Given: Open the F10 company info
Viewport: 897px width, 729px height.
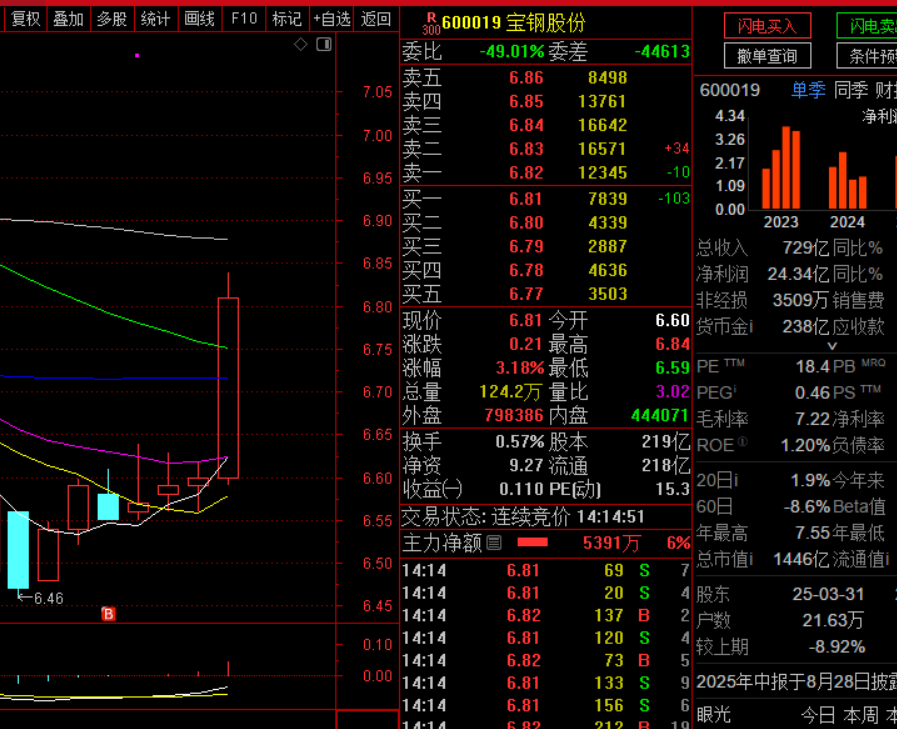Looking at the screenshot, I should (244, 19).
